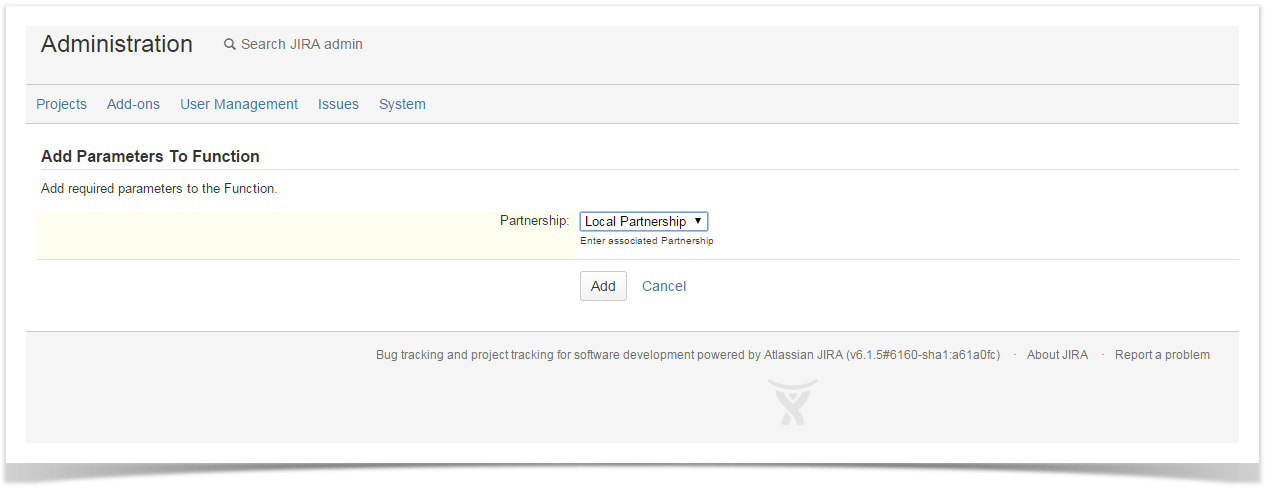Focus the Search JIRA admin field
The image size is (1273, 492).
tap(301, 44)
